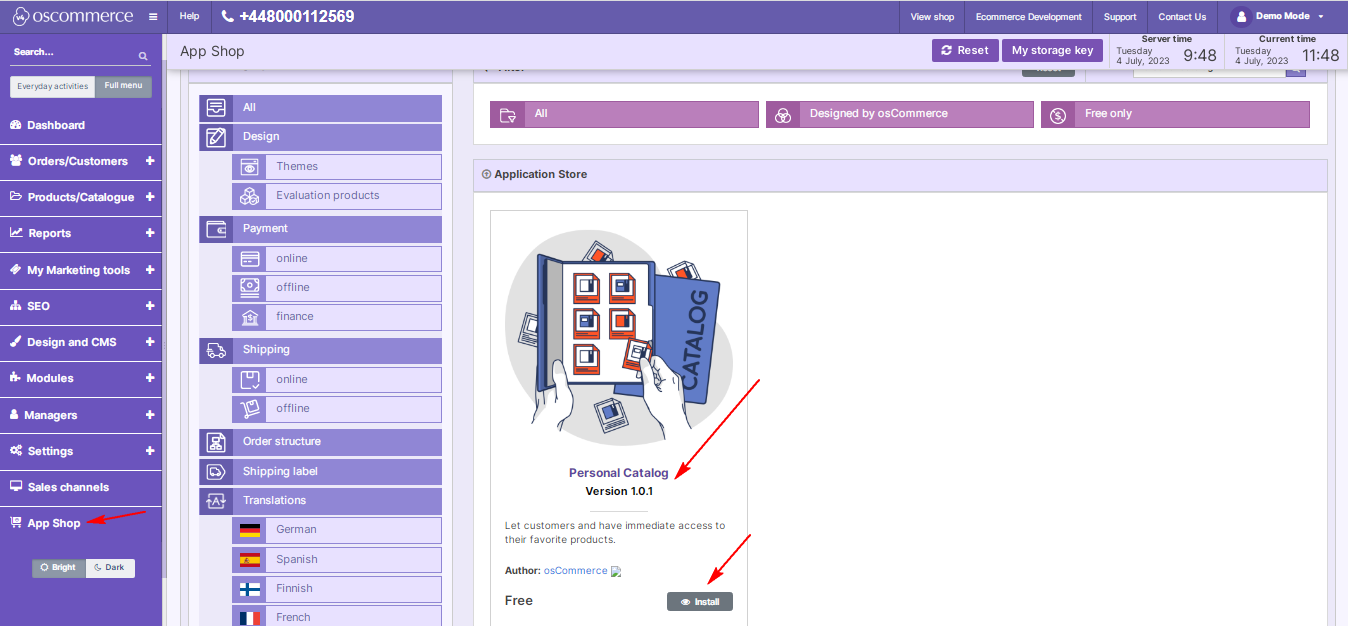Collapse the Application Store section
This screenshot has height=626, width=1348.
coord(487,175)
